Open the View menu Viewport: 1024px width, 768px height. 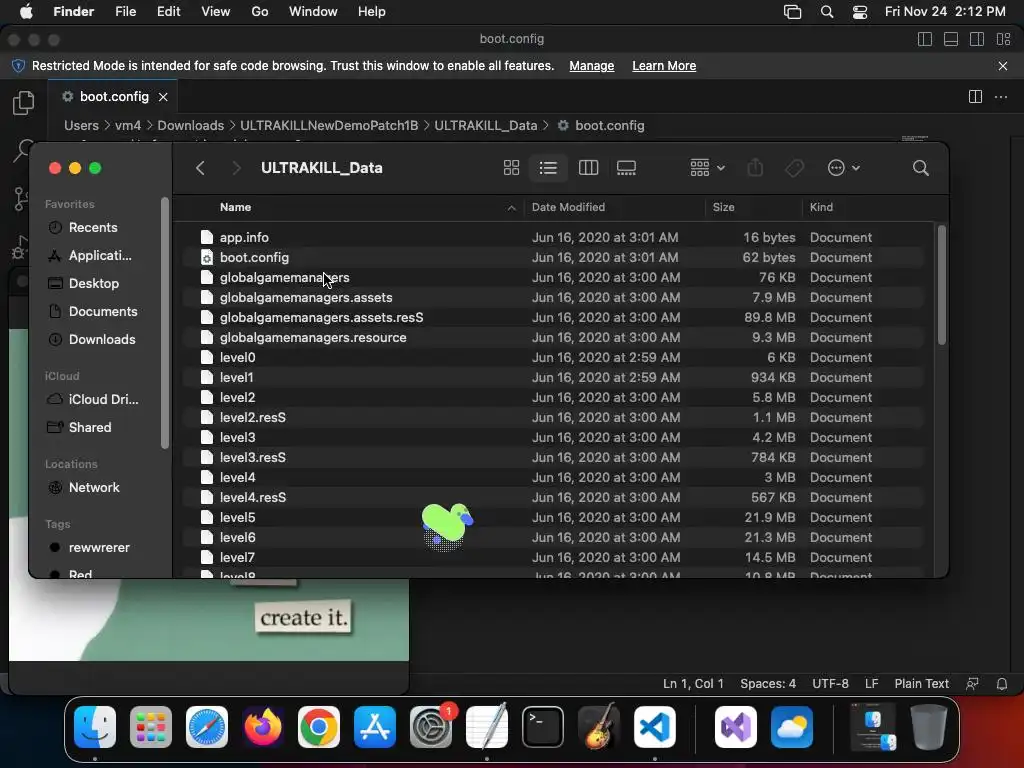(x=216, y=12)
